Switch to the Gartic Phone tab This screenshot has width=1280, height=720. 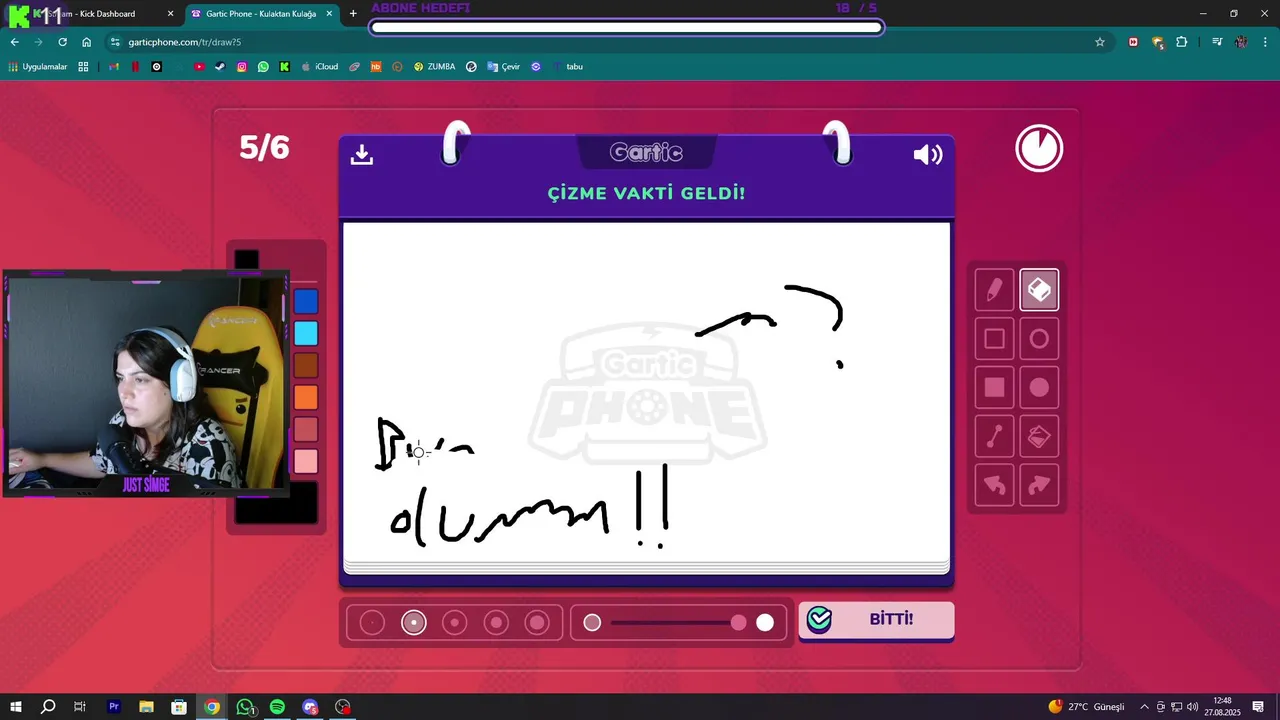click(261, 14)
